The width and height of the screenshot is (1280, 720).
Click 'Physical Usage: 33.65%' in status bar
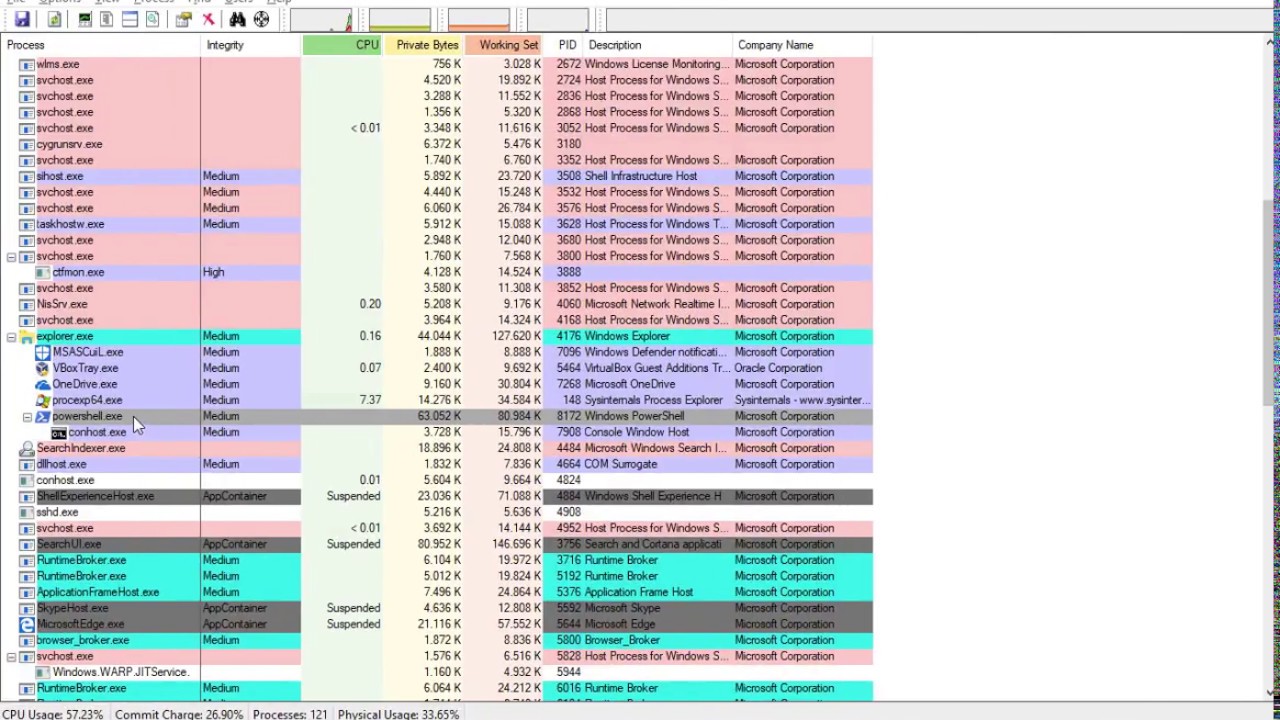398,714
